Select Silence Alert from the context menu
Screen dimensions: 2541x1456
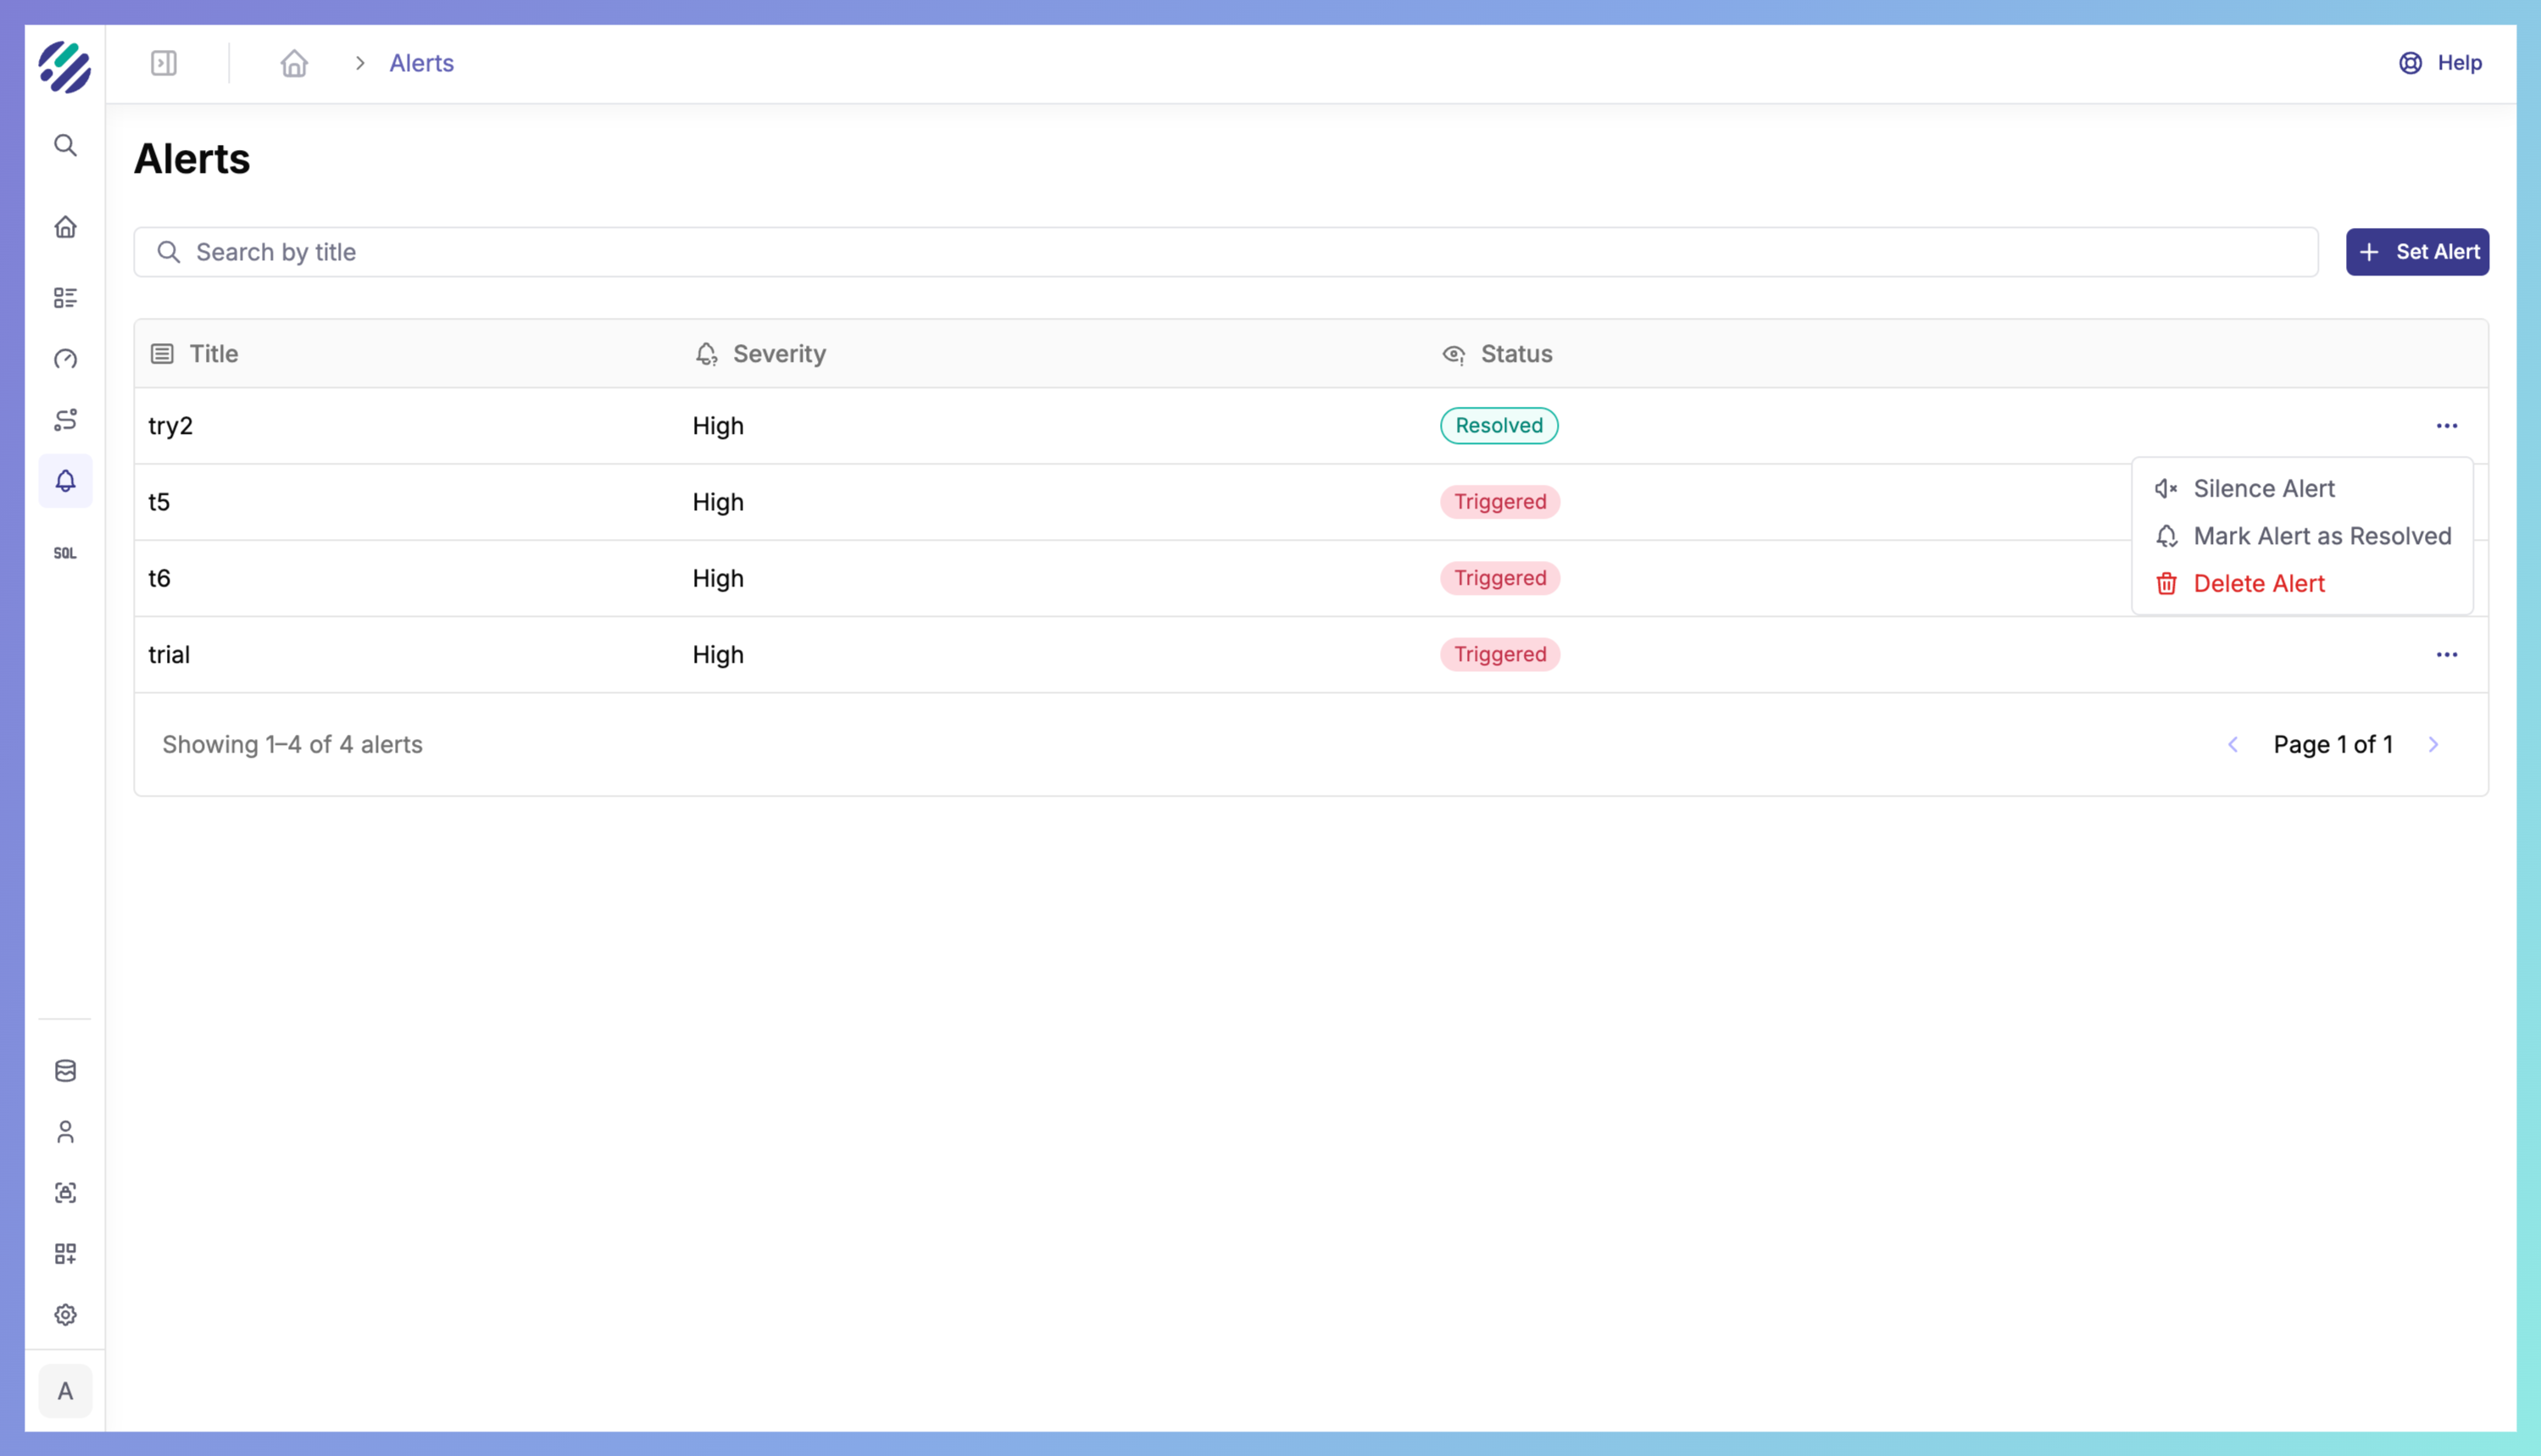pos(2264,489)
